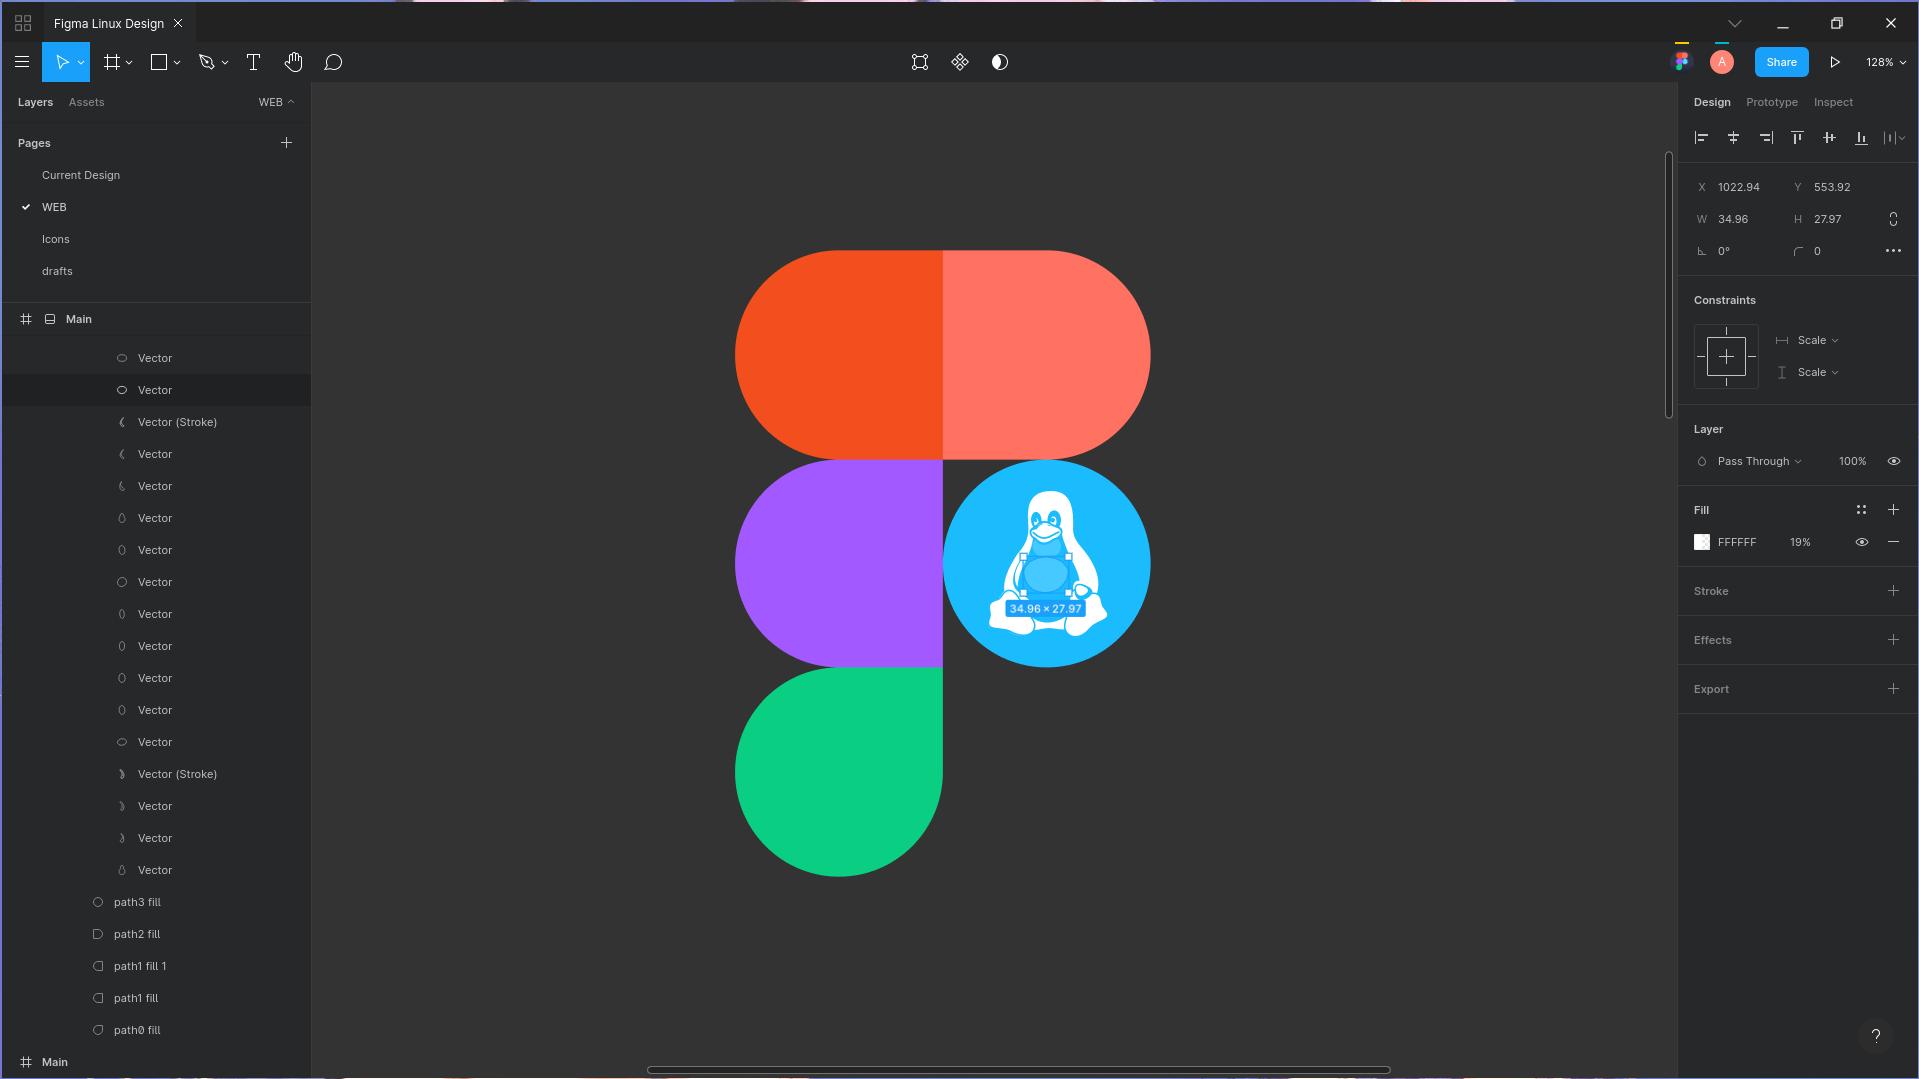Open the 128% zoom dropdown
This screenshot has height=1079, width=1919.
(1884, 62)
